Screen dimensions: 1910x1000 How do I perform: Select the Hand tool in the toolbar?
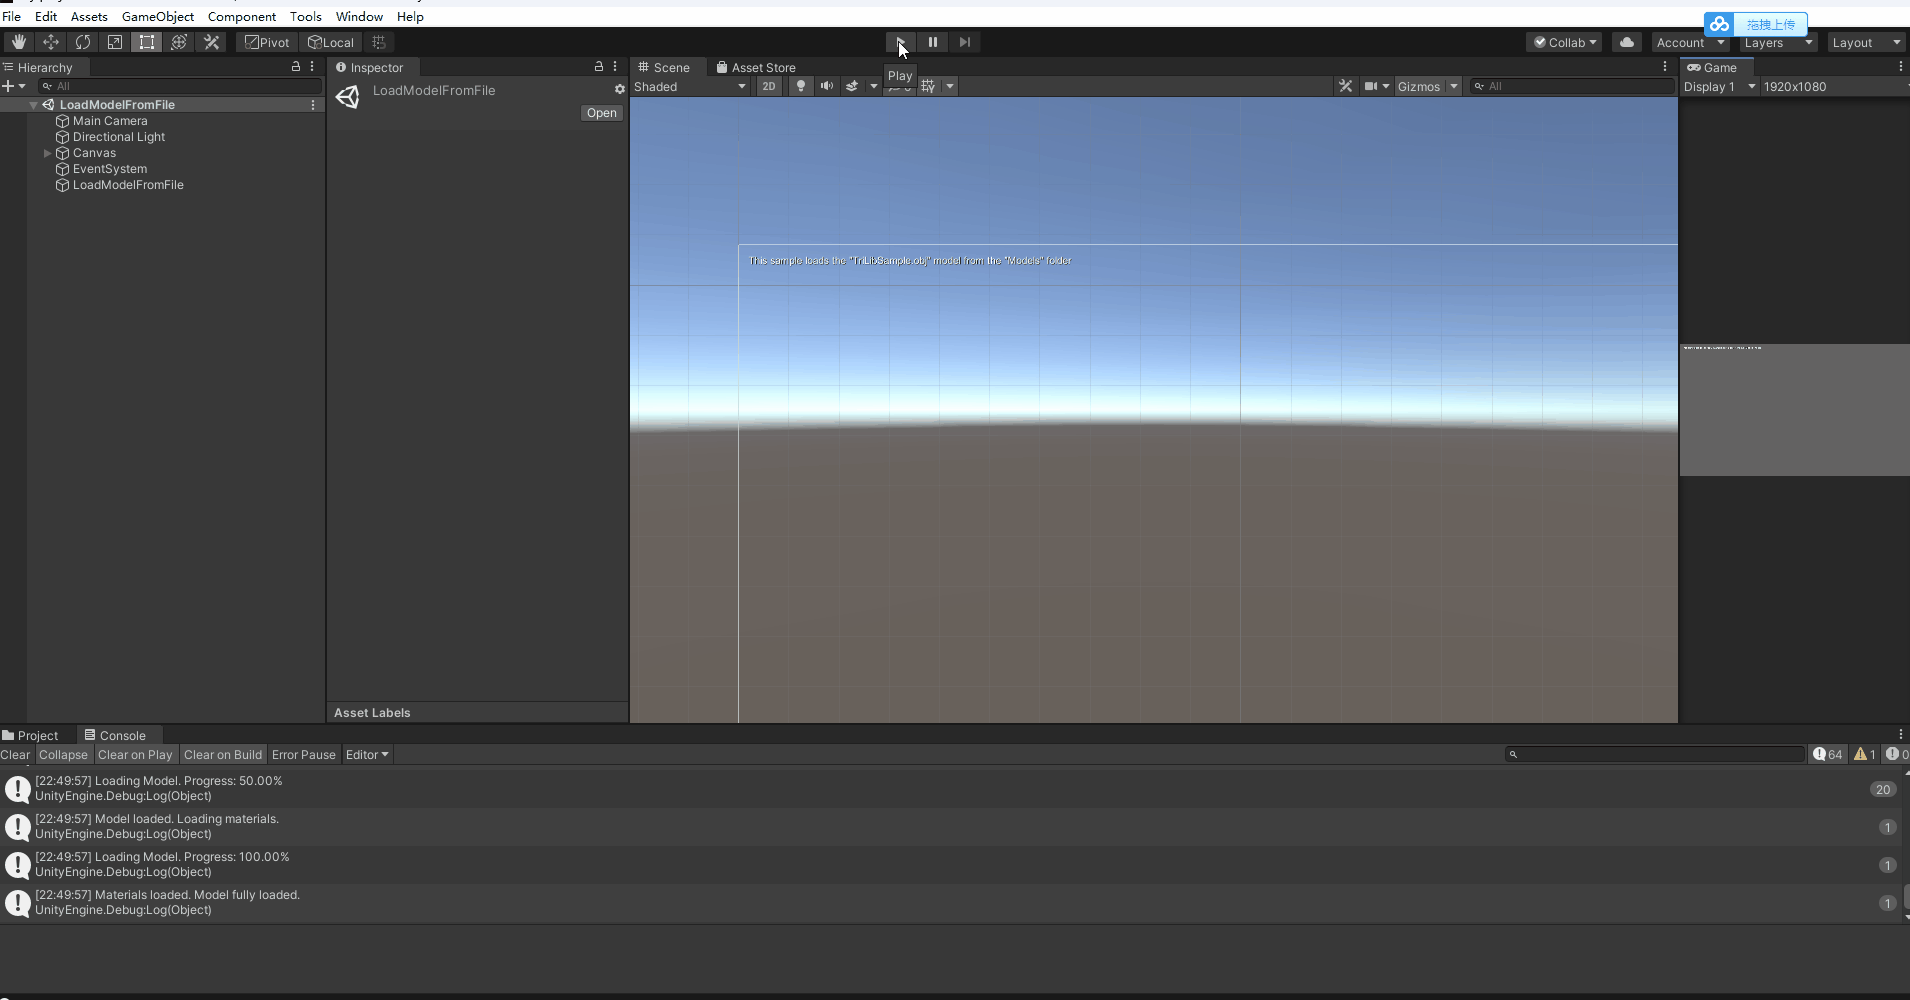[x=17, y=42]
